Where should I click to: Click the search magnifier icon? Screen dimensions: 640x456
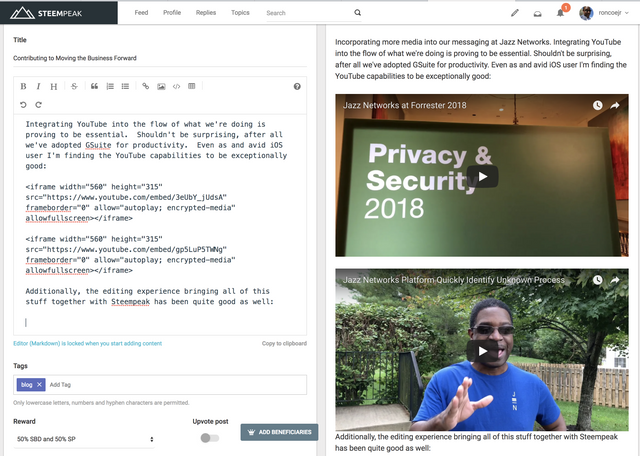point(358,13)
